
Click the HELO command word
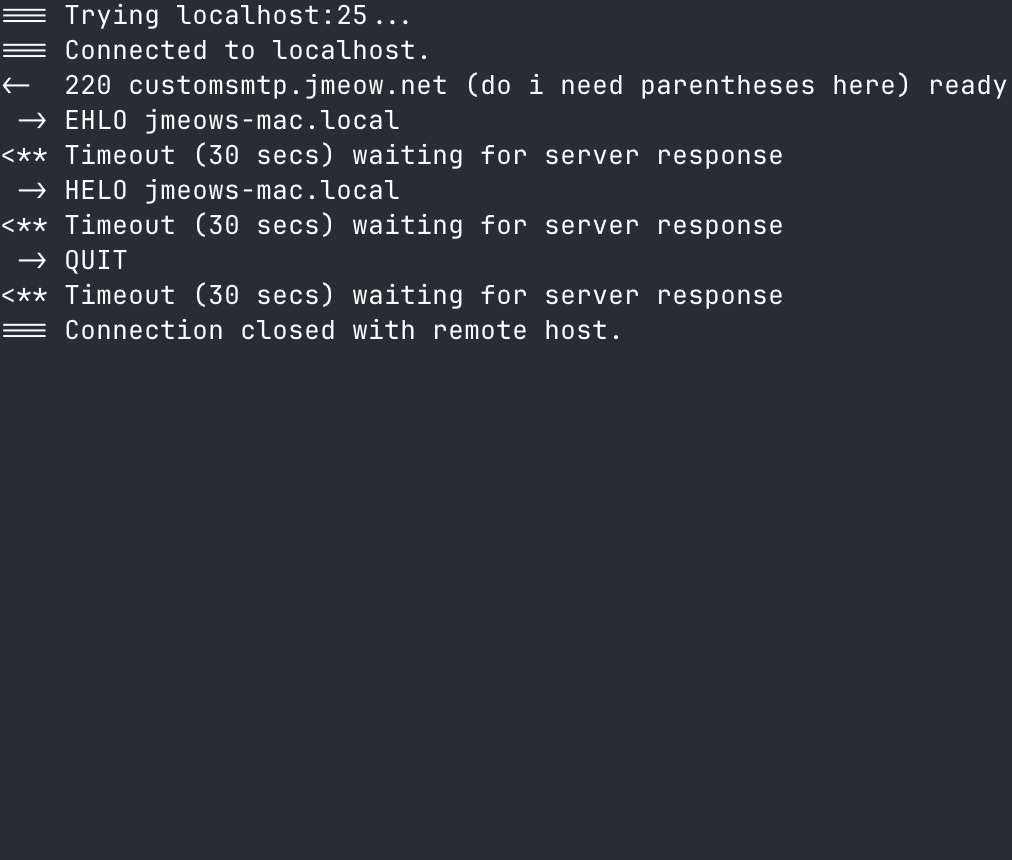(x=96, y=191)
